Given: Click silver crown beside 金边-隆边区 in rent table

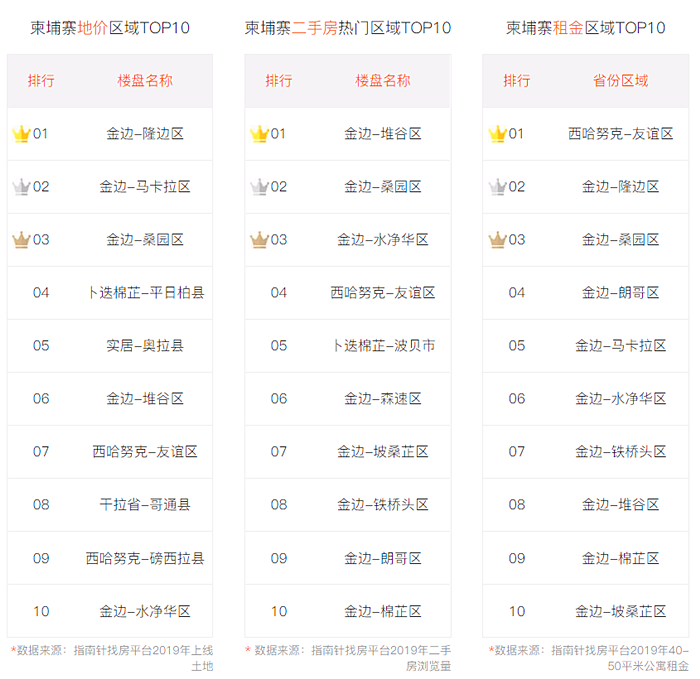Looking at the screenshot, I should coord(497,187).
